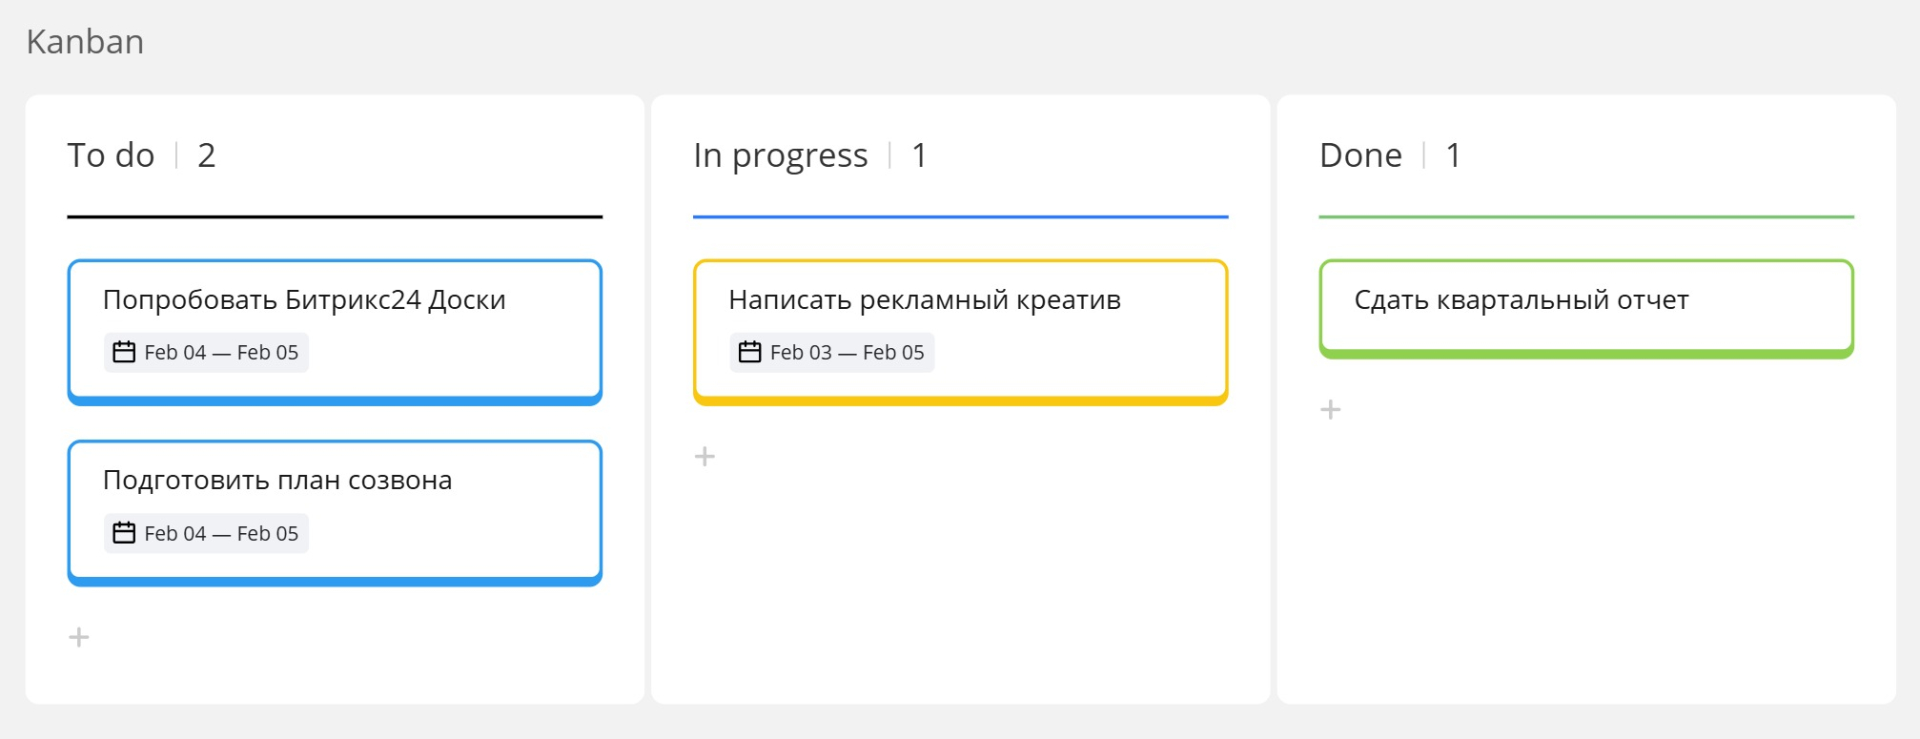Select the To do column title
1920x739 pixels.
(x=111, y=155)
